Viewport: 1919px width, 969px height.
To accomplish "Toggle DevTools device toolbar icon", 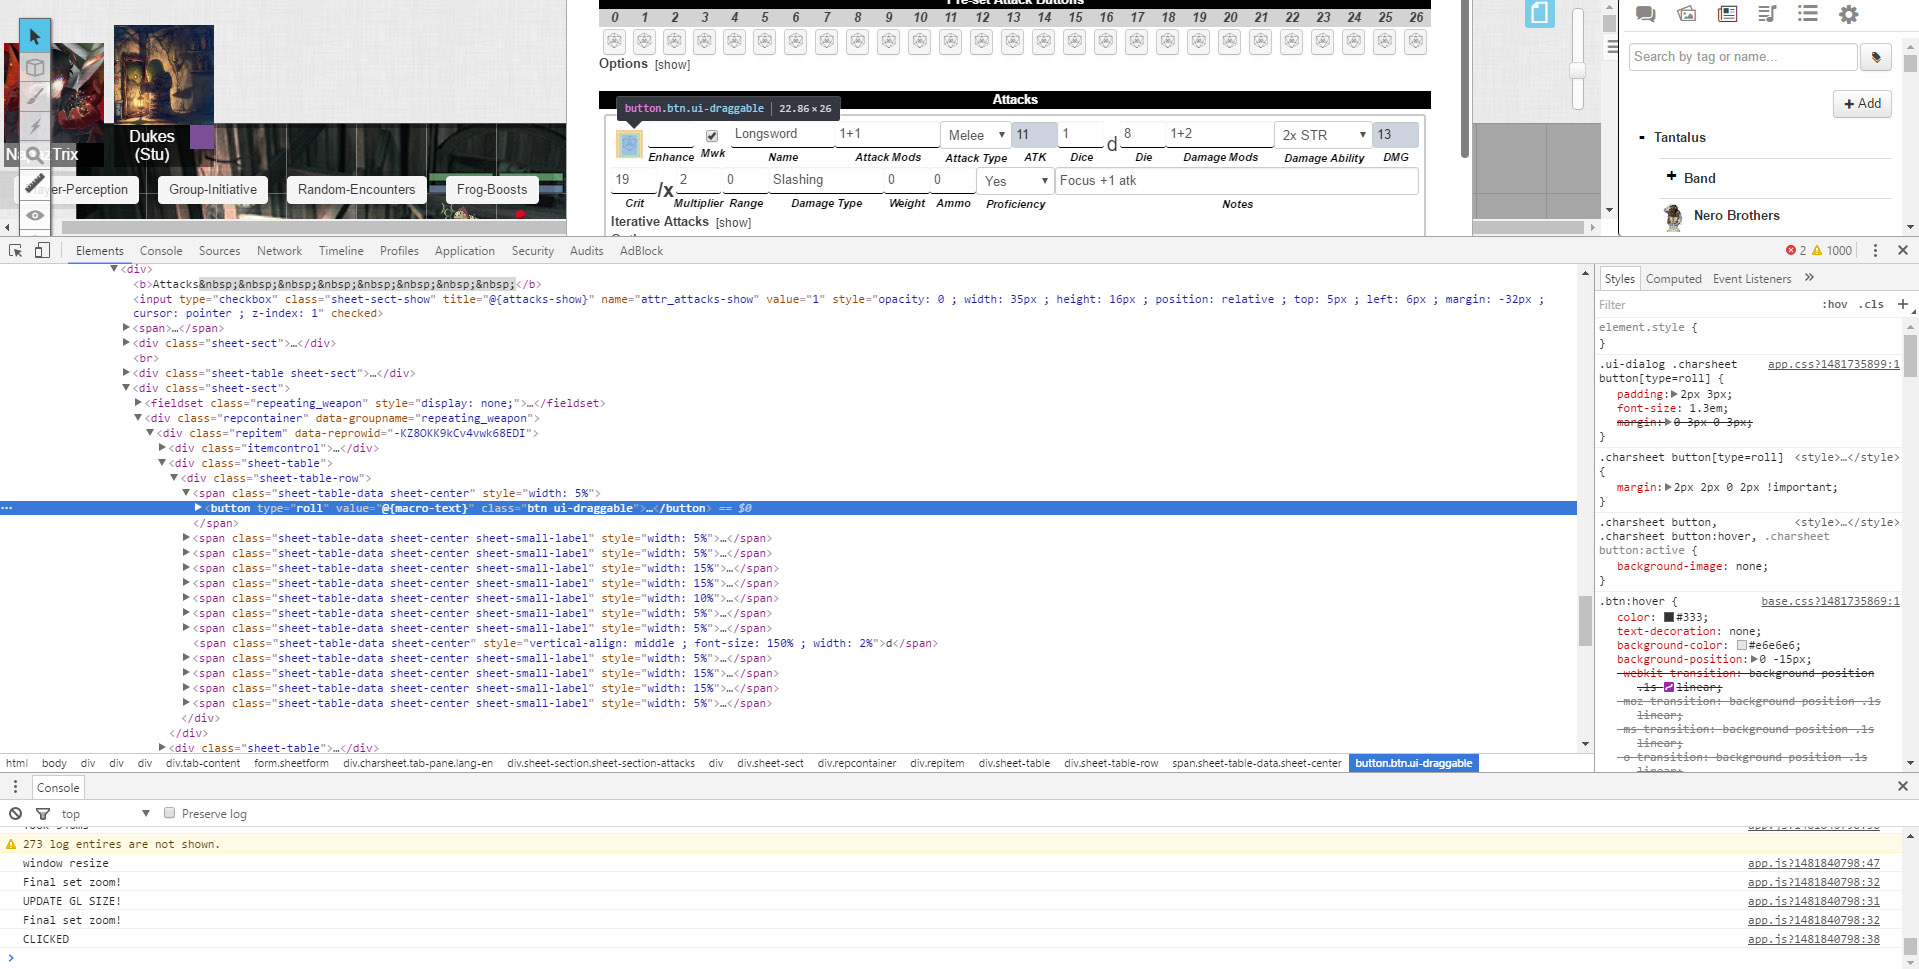I will pos(42,251).
